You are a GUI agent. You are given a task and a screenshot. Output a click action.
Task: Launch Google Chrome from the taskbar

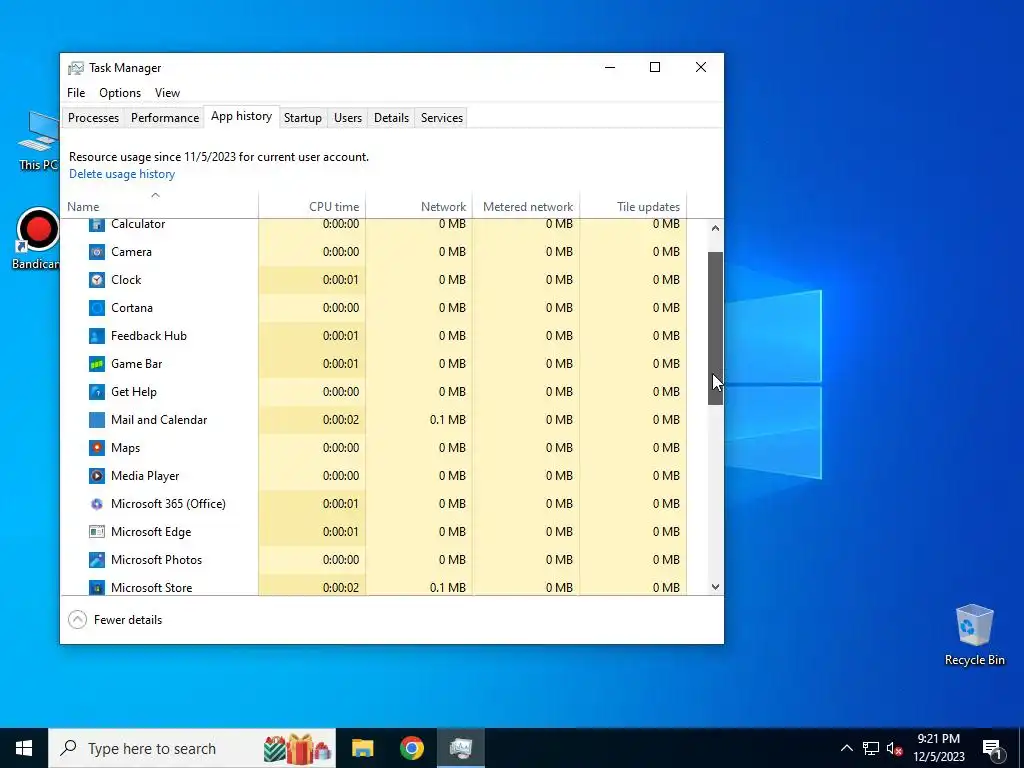(411, 748)
